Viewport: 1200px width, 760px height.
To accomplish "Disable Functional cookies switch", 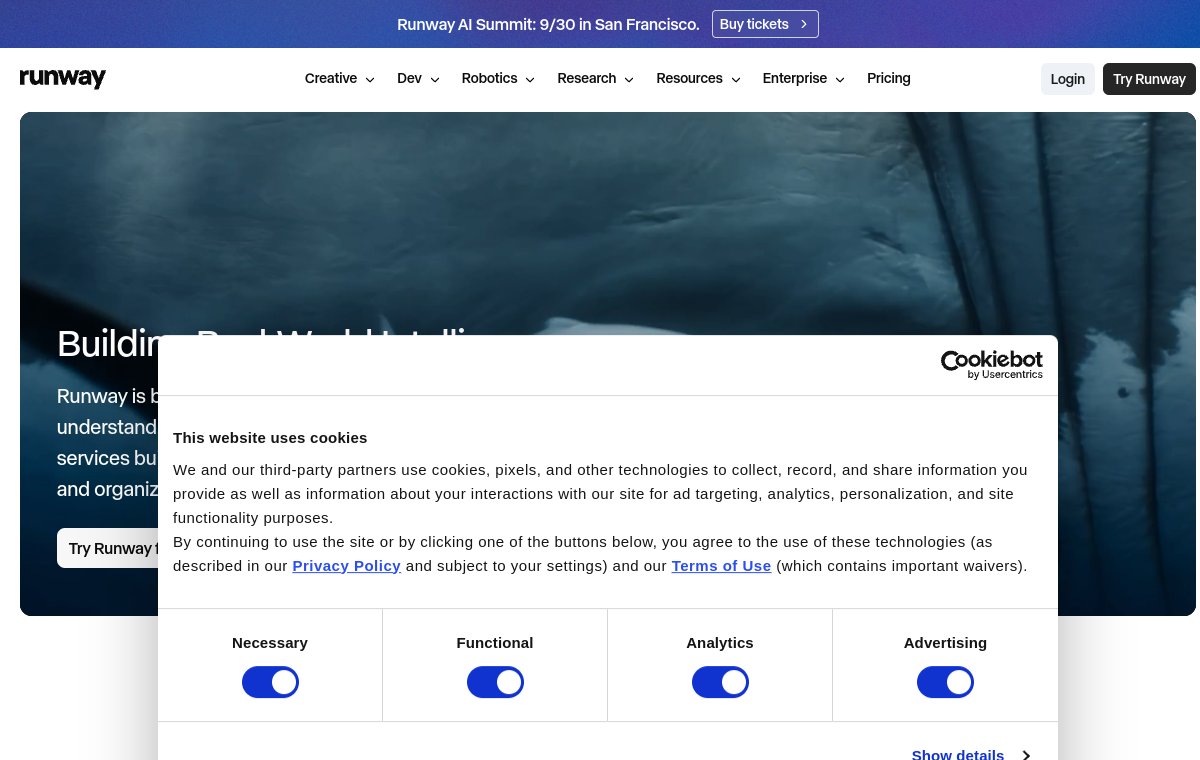I will click(x=495, y=682).
